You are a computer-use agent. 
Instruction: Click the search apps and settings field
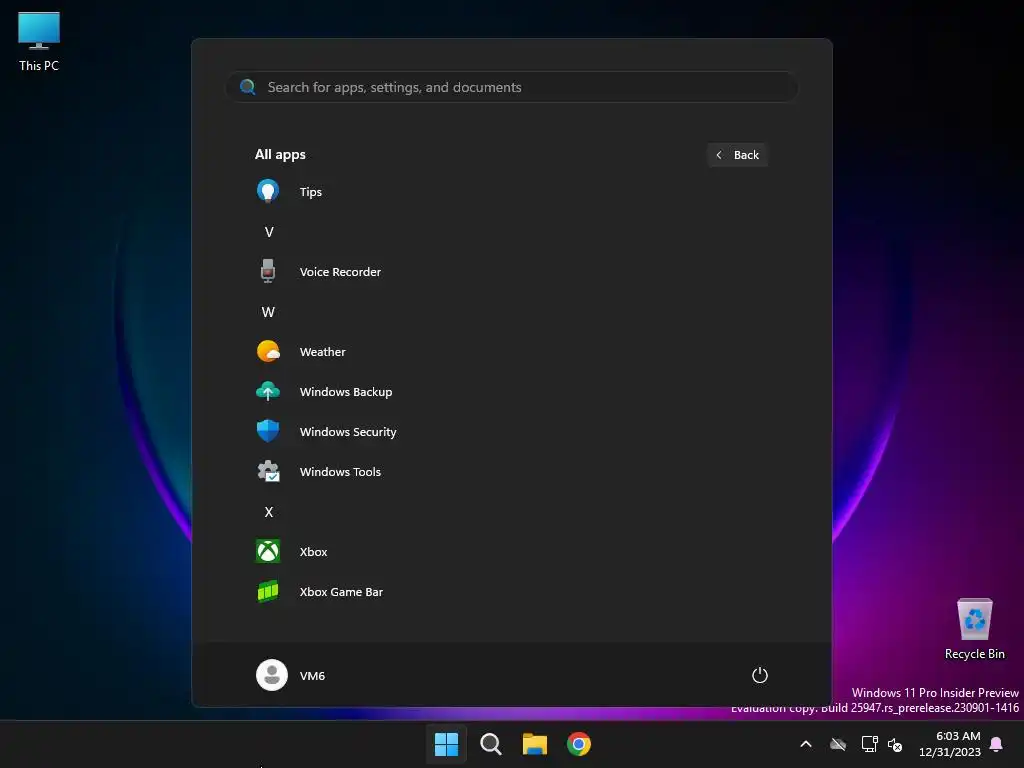click(512, 87)
